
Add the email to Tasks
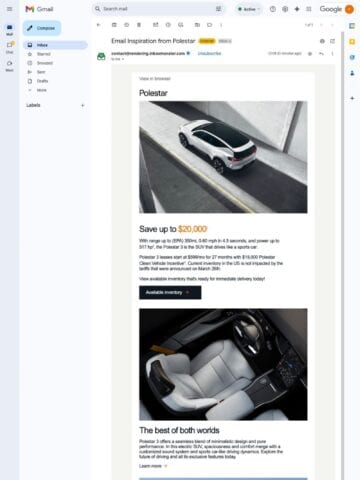(181, 25)
